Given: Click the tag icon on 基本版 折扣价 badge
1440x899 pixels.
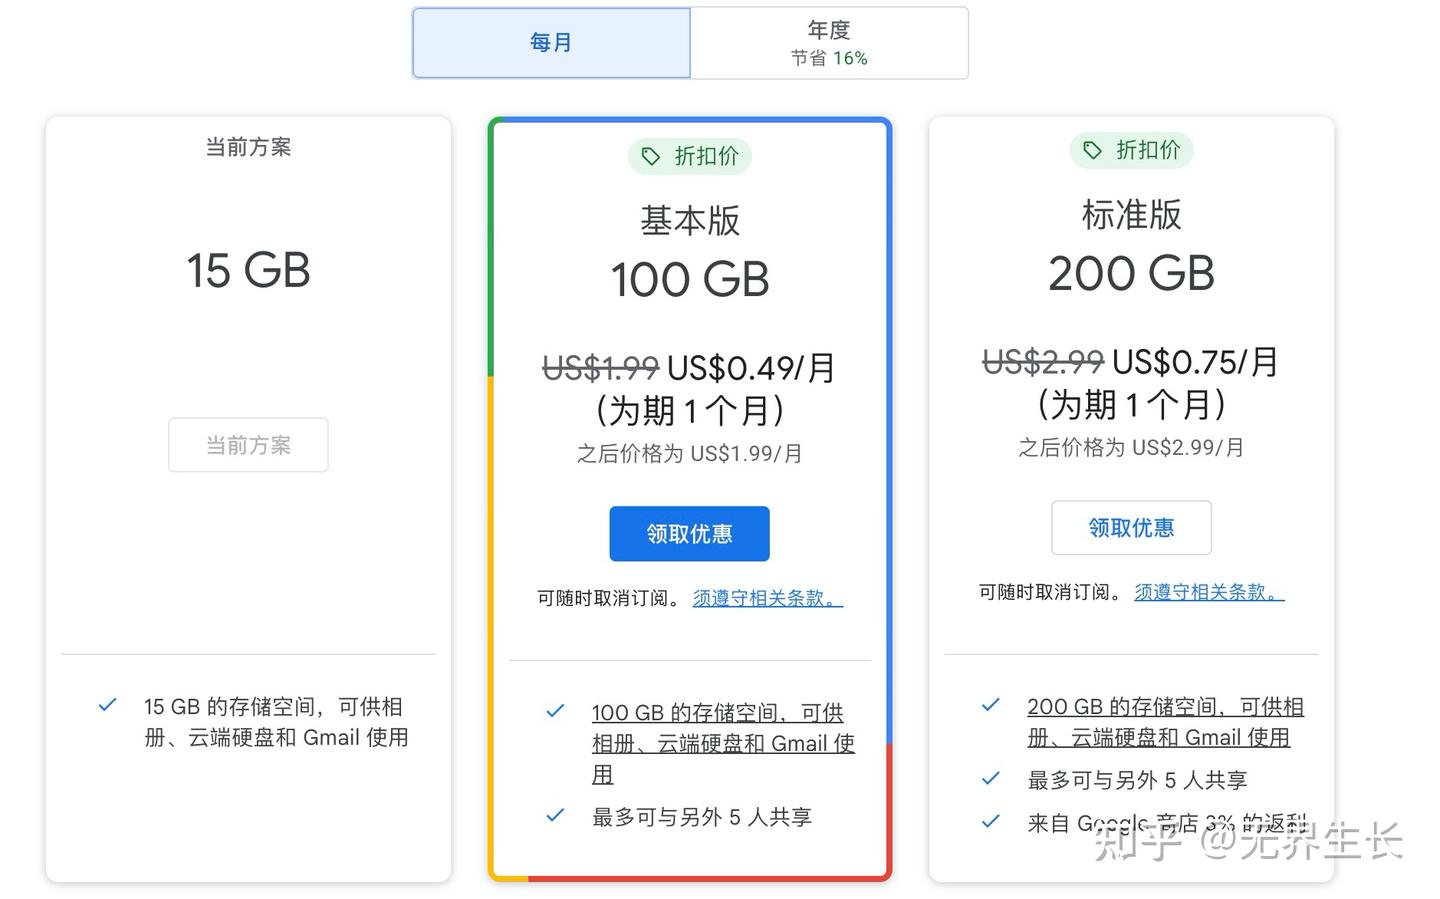Looking at the screenshot, I should (651, 156).
